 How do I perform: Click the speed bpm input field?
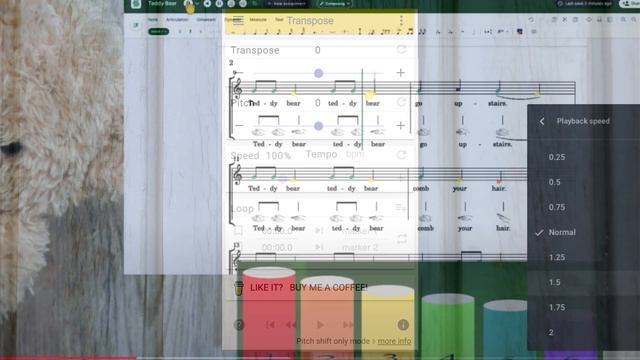tap(355, 154)
